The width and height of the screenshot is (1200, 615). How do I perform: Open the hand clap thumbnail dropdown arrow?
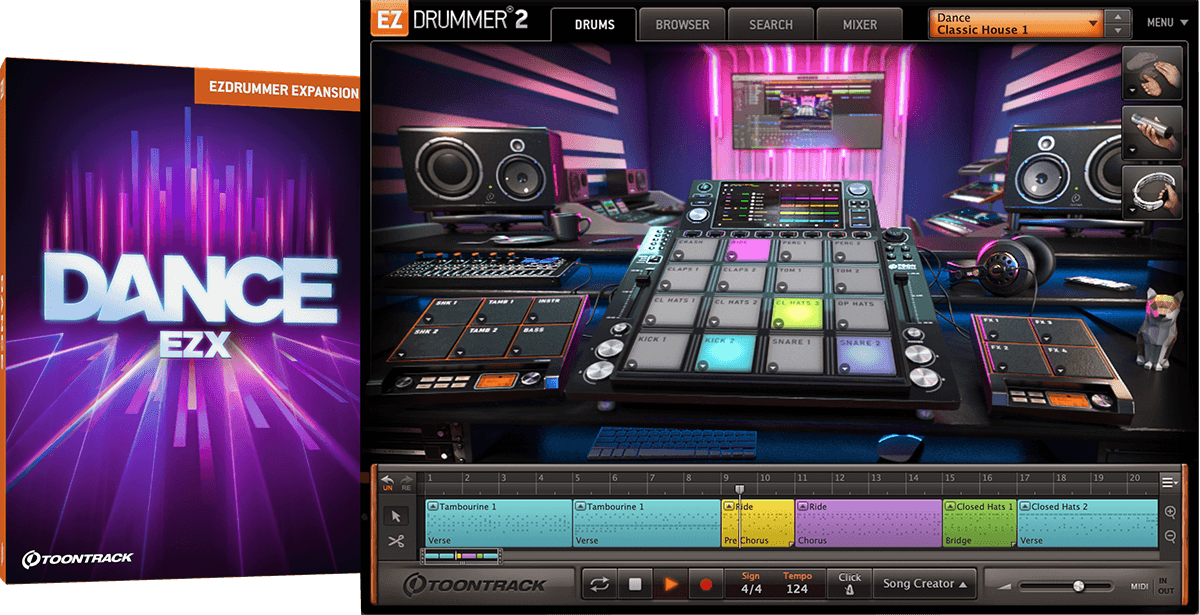[1131, 90]
